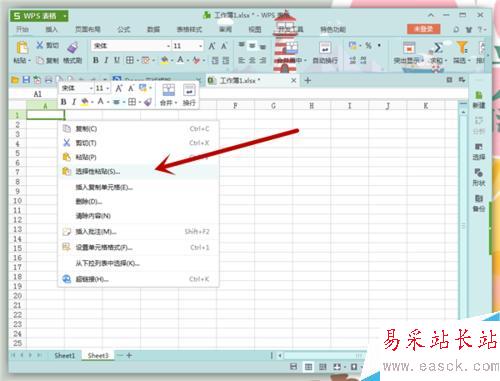
Task: Click the borders icon in the mini toolbar
Action: (x=132, y=102)
